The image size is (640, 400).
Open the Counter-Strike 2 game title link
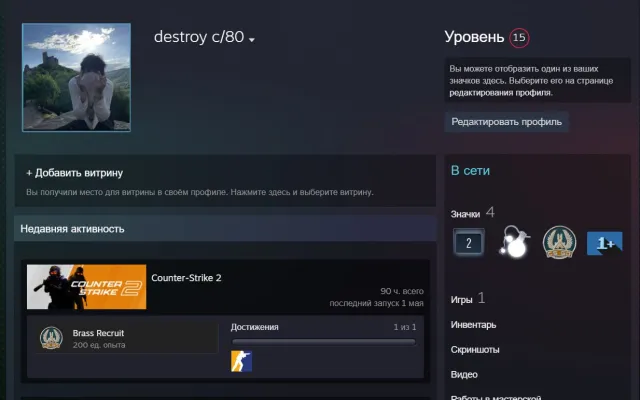186,278
